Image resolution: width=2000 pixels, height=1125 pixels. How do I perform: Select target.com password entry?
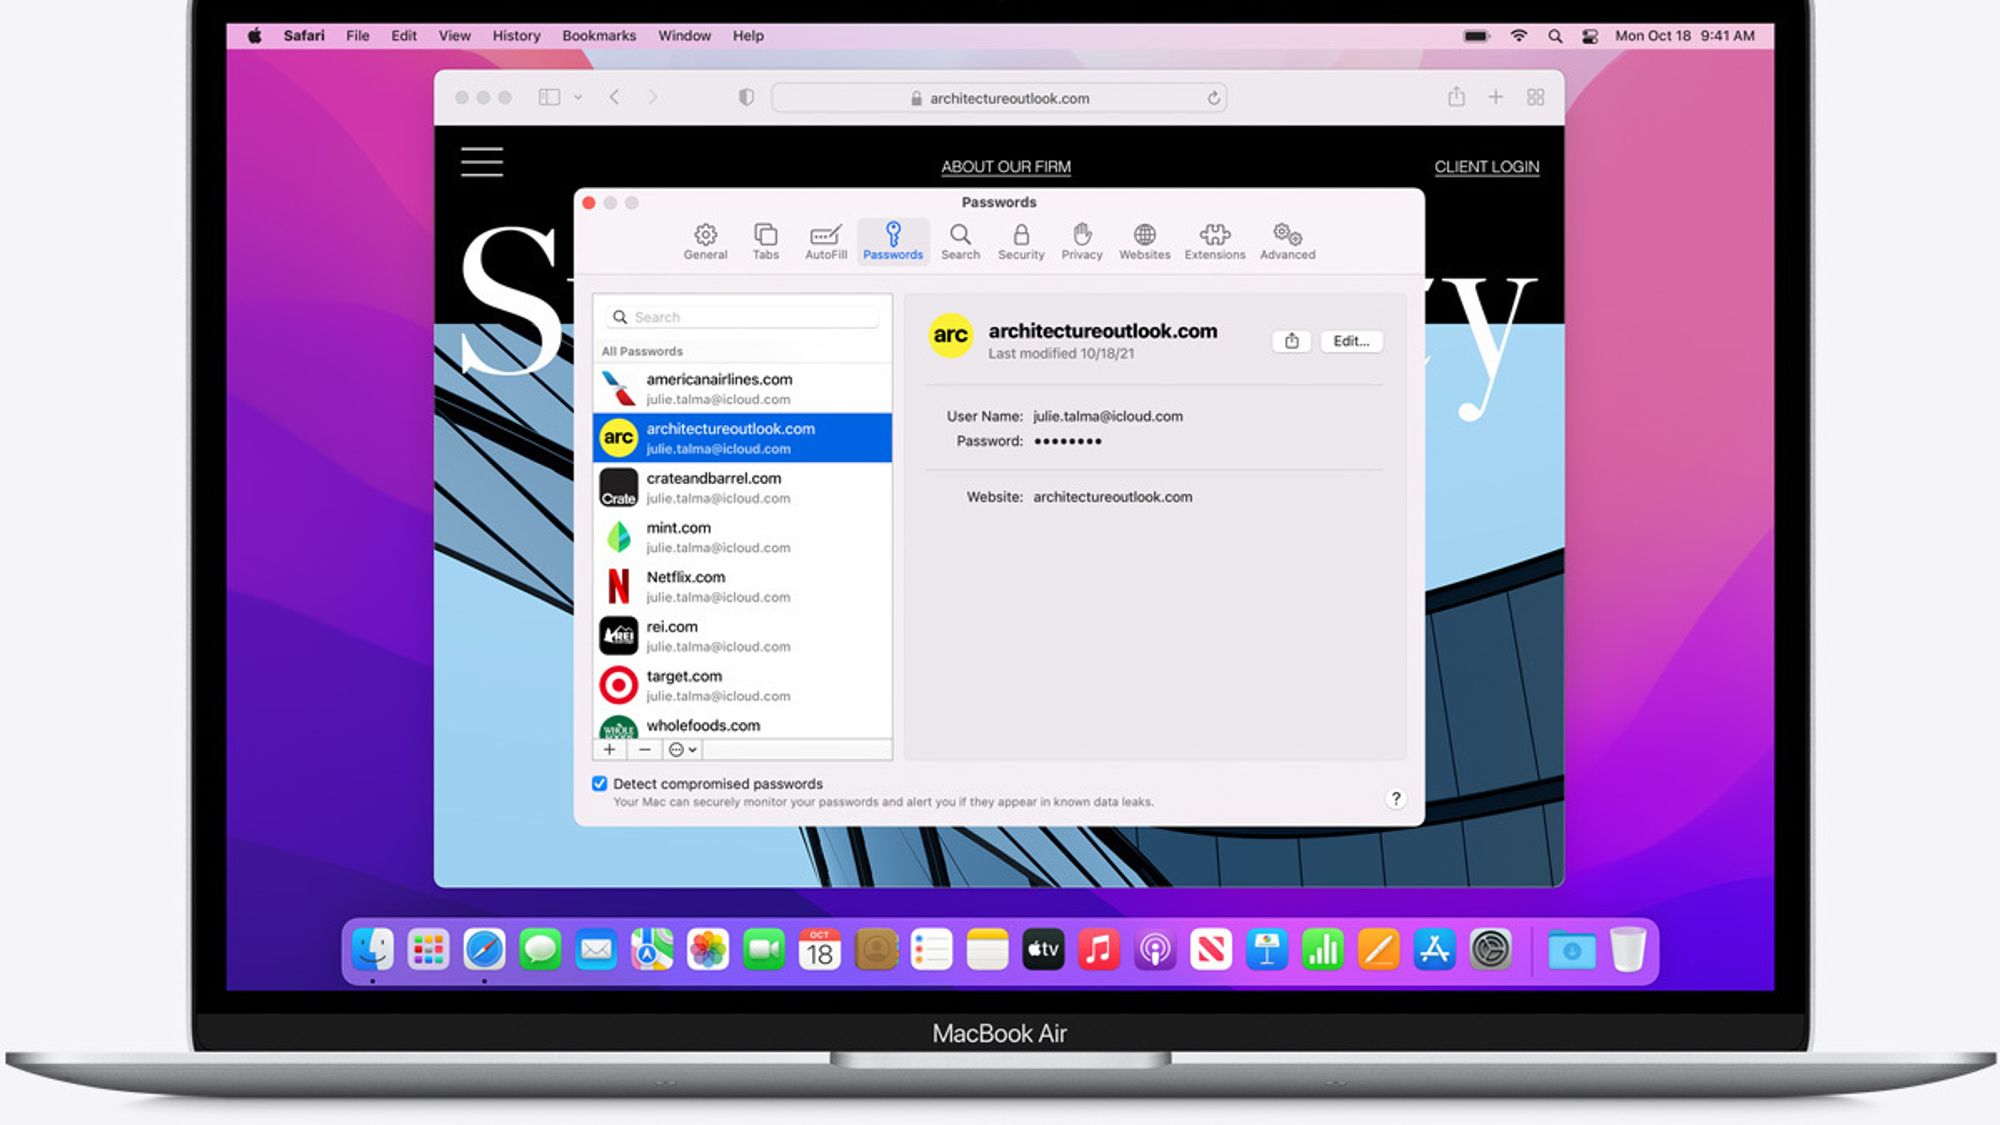pos(742,685)
